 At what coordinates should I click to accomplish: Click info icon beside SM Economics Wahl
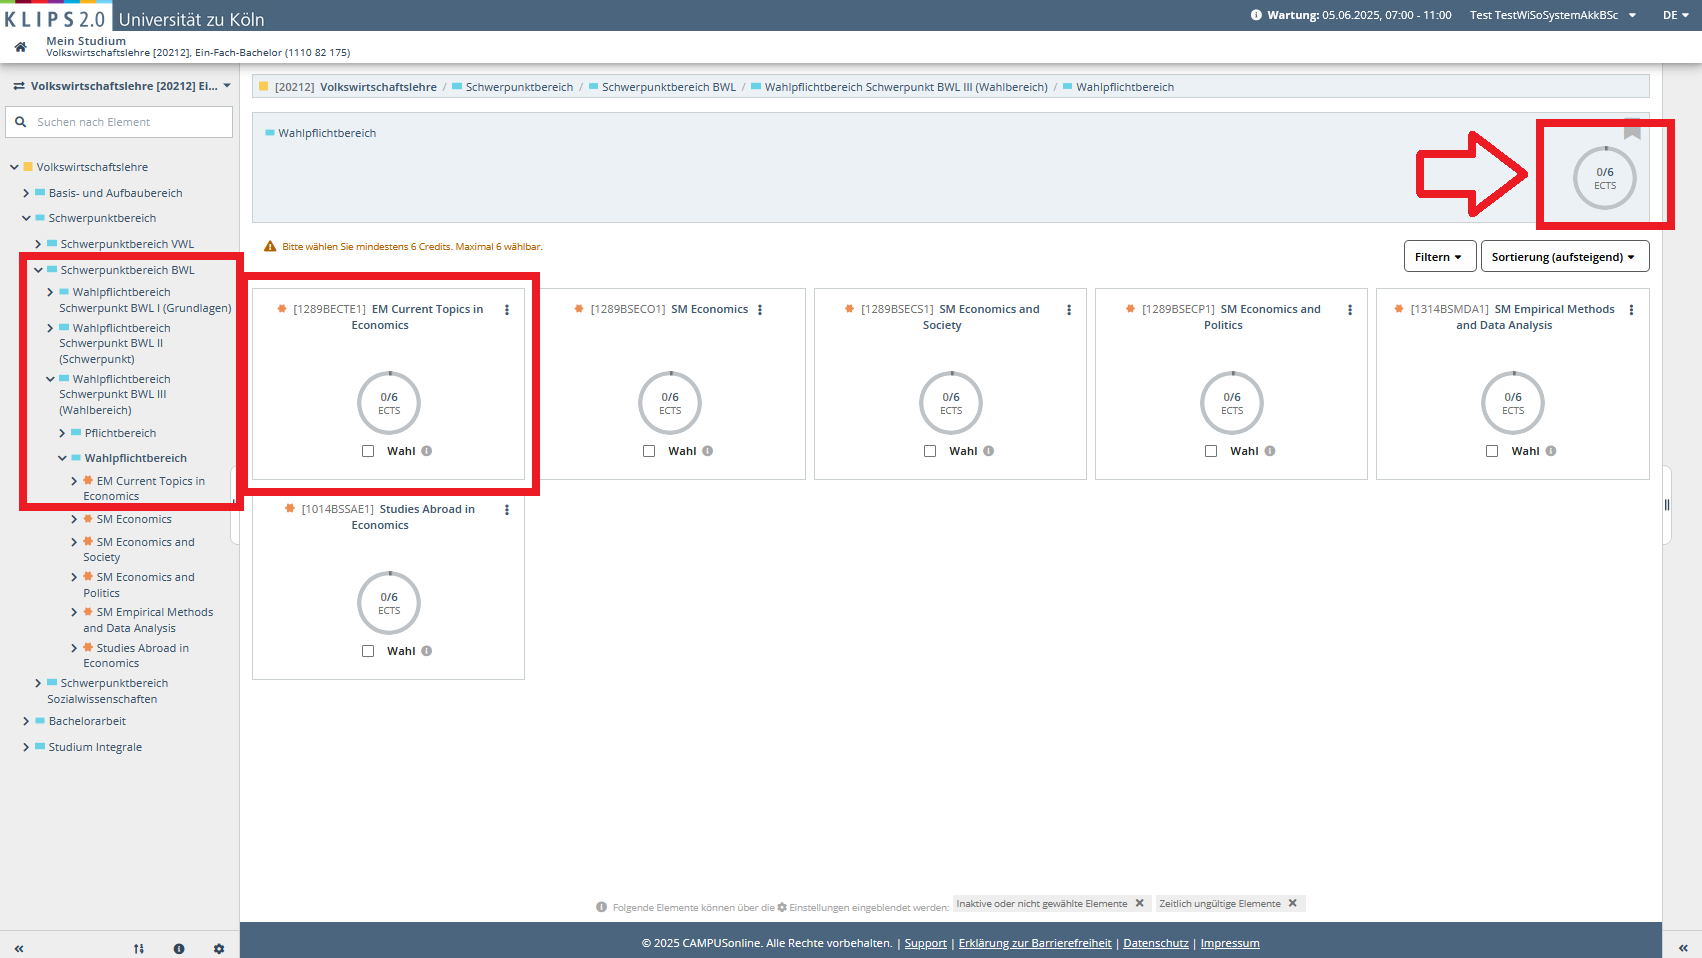coord(708,451)
